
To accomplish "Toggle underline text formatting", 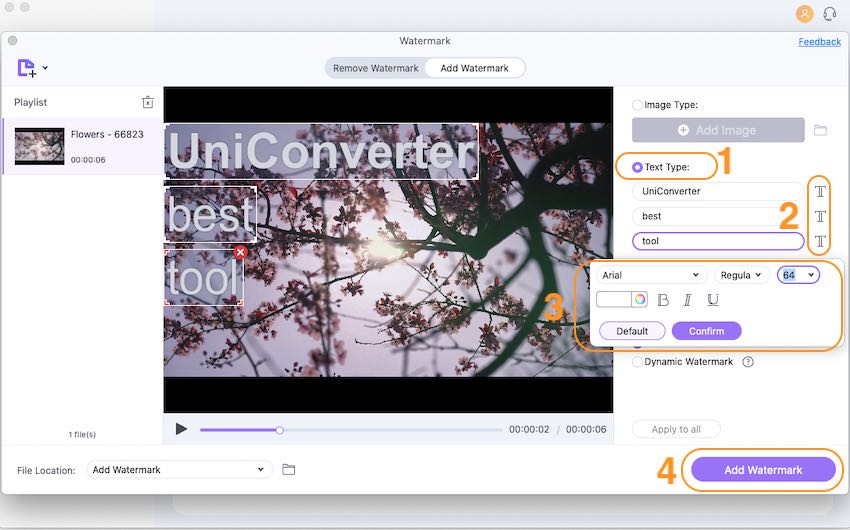I will point(713,300).
